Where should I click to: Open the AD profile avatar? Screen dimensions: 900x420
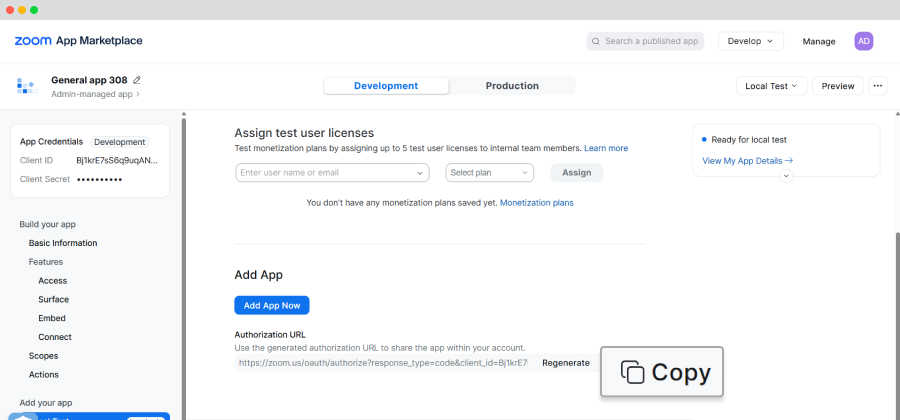[x=864, y=41]
